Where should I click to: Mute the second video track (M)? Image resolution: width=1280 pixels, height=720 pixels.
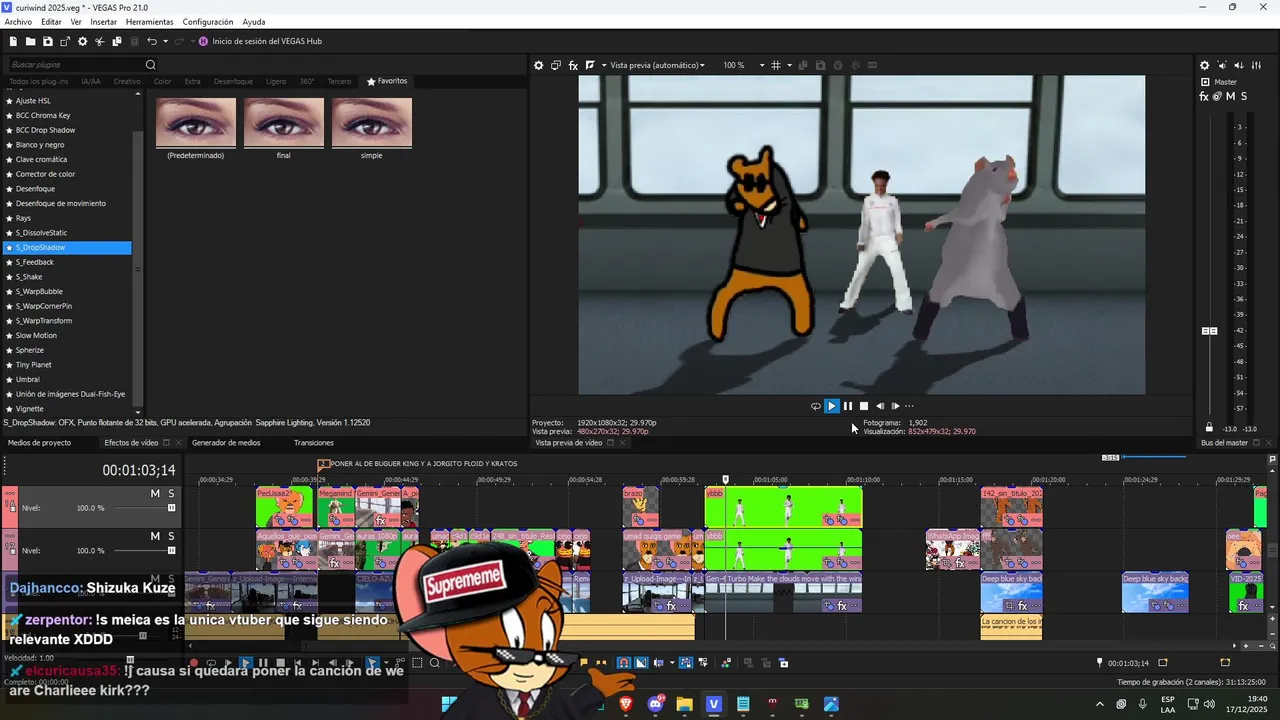[x=155, y=536]
